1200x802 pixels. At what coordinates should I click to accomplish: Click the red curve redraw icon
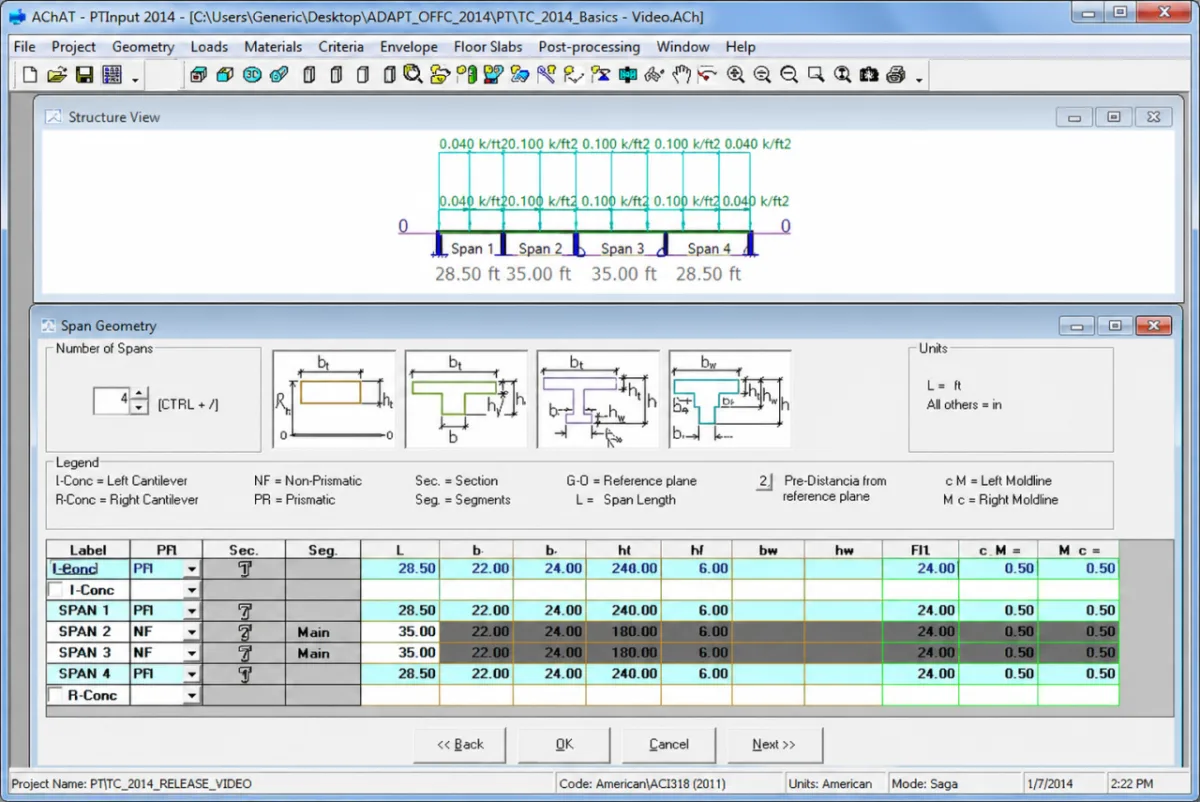pyautogui.click(x=708, y=75)
